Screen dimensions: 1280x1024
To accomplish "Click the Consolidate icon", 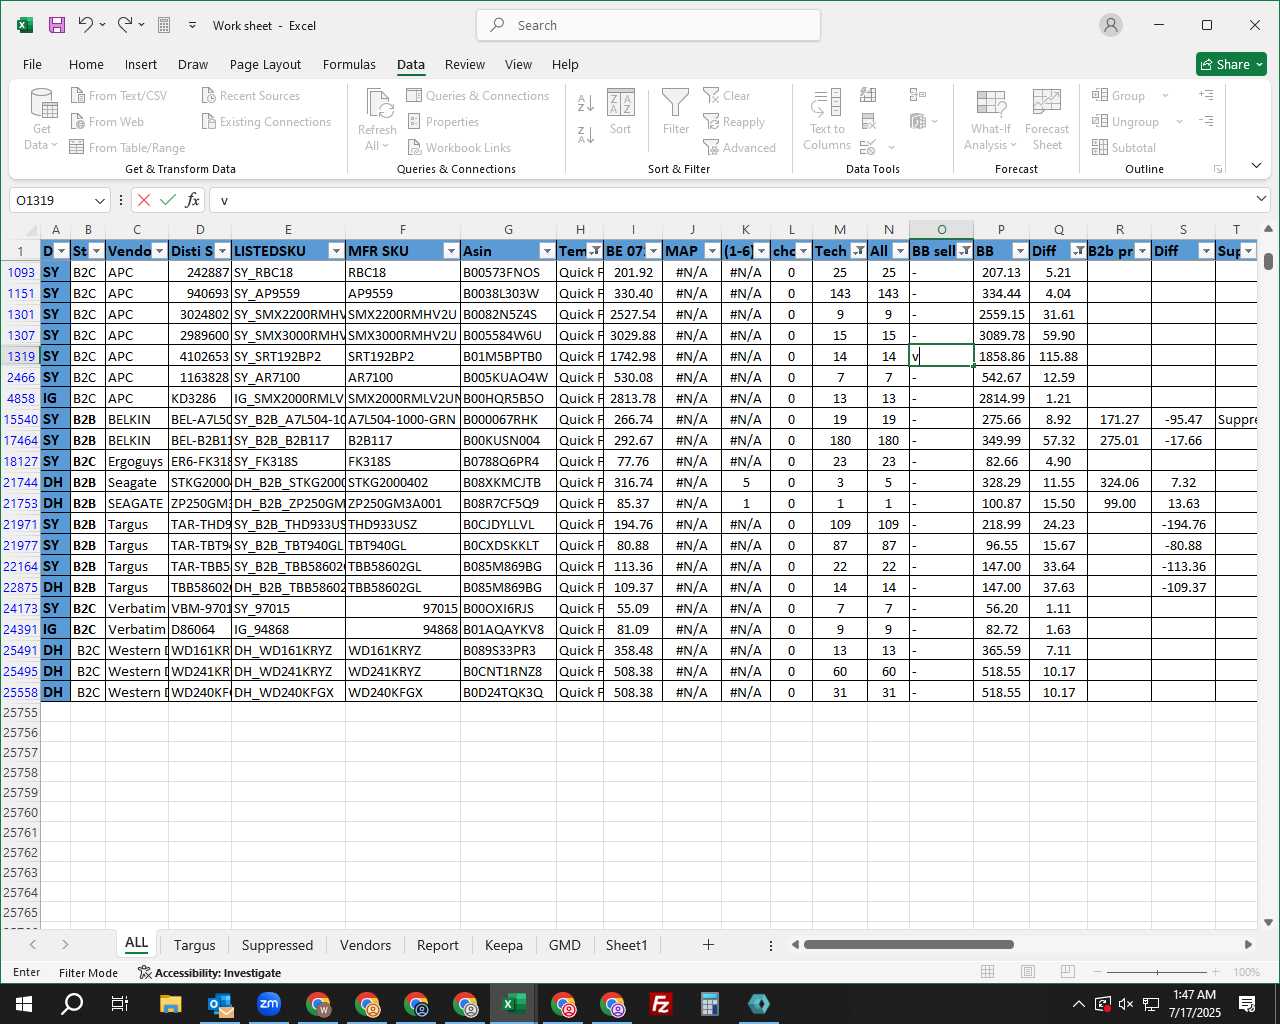I will [917, 95].
